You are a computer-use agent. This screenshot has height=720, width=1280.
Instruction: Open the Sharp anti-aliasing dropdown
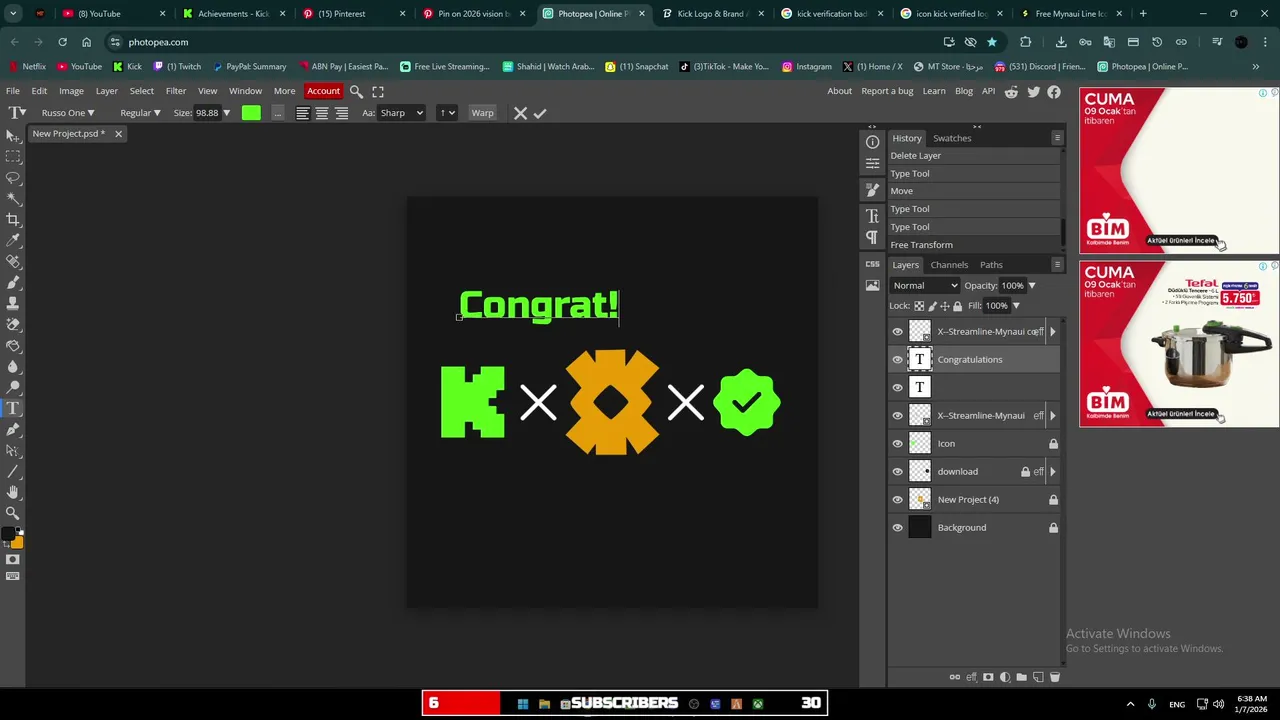(x=401, y=113)
